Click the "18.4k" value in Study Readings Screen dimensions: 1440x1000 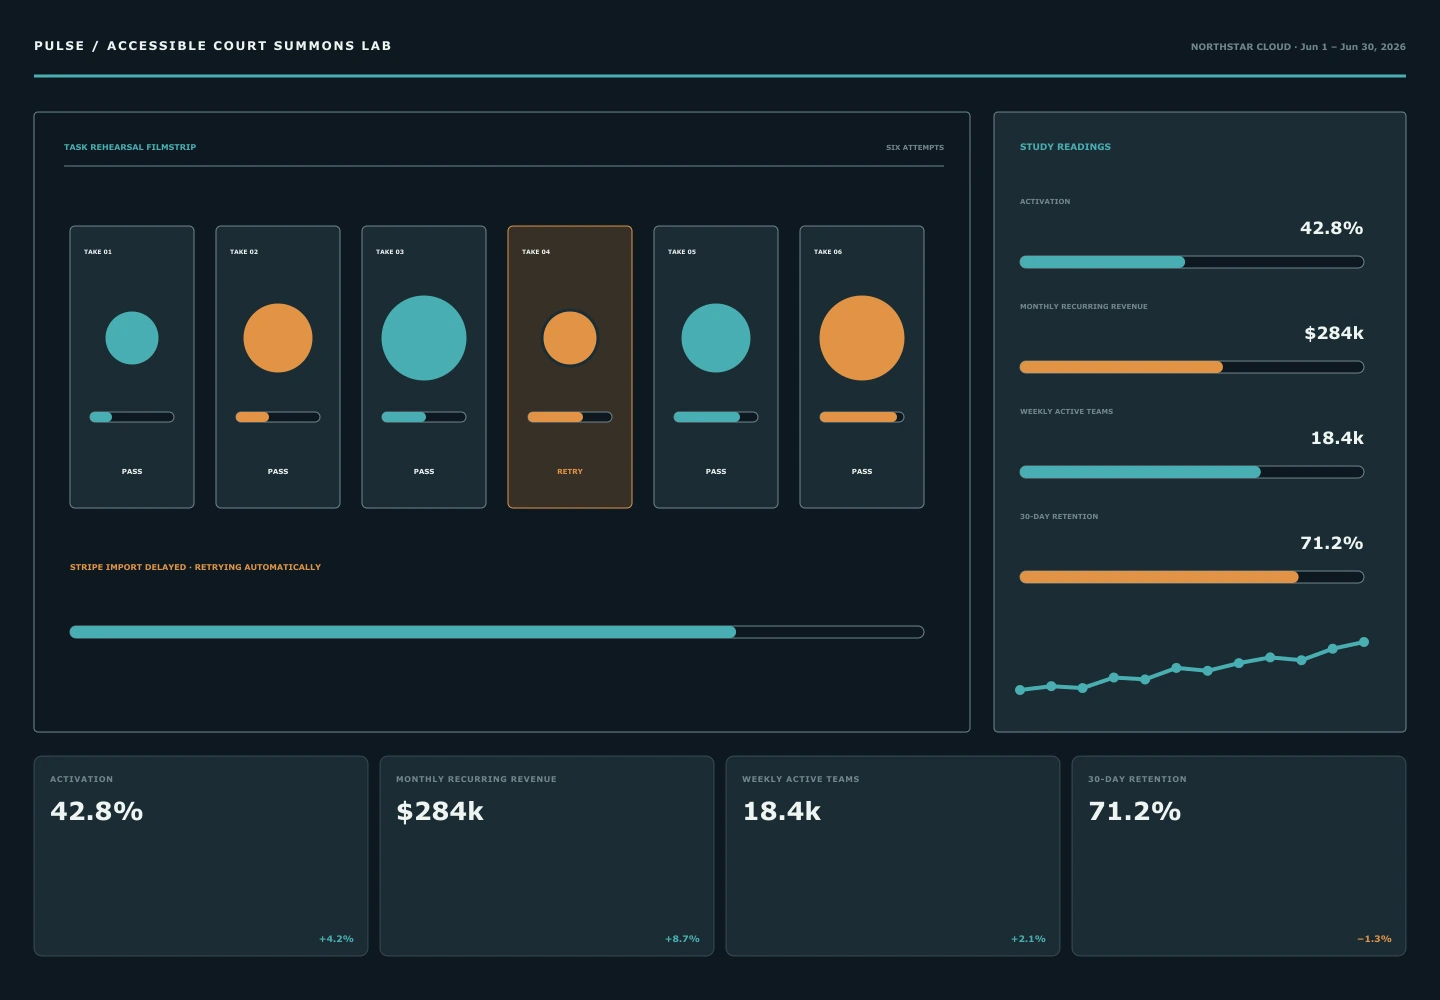[1337, 438]
